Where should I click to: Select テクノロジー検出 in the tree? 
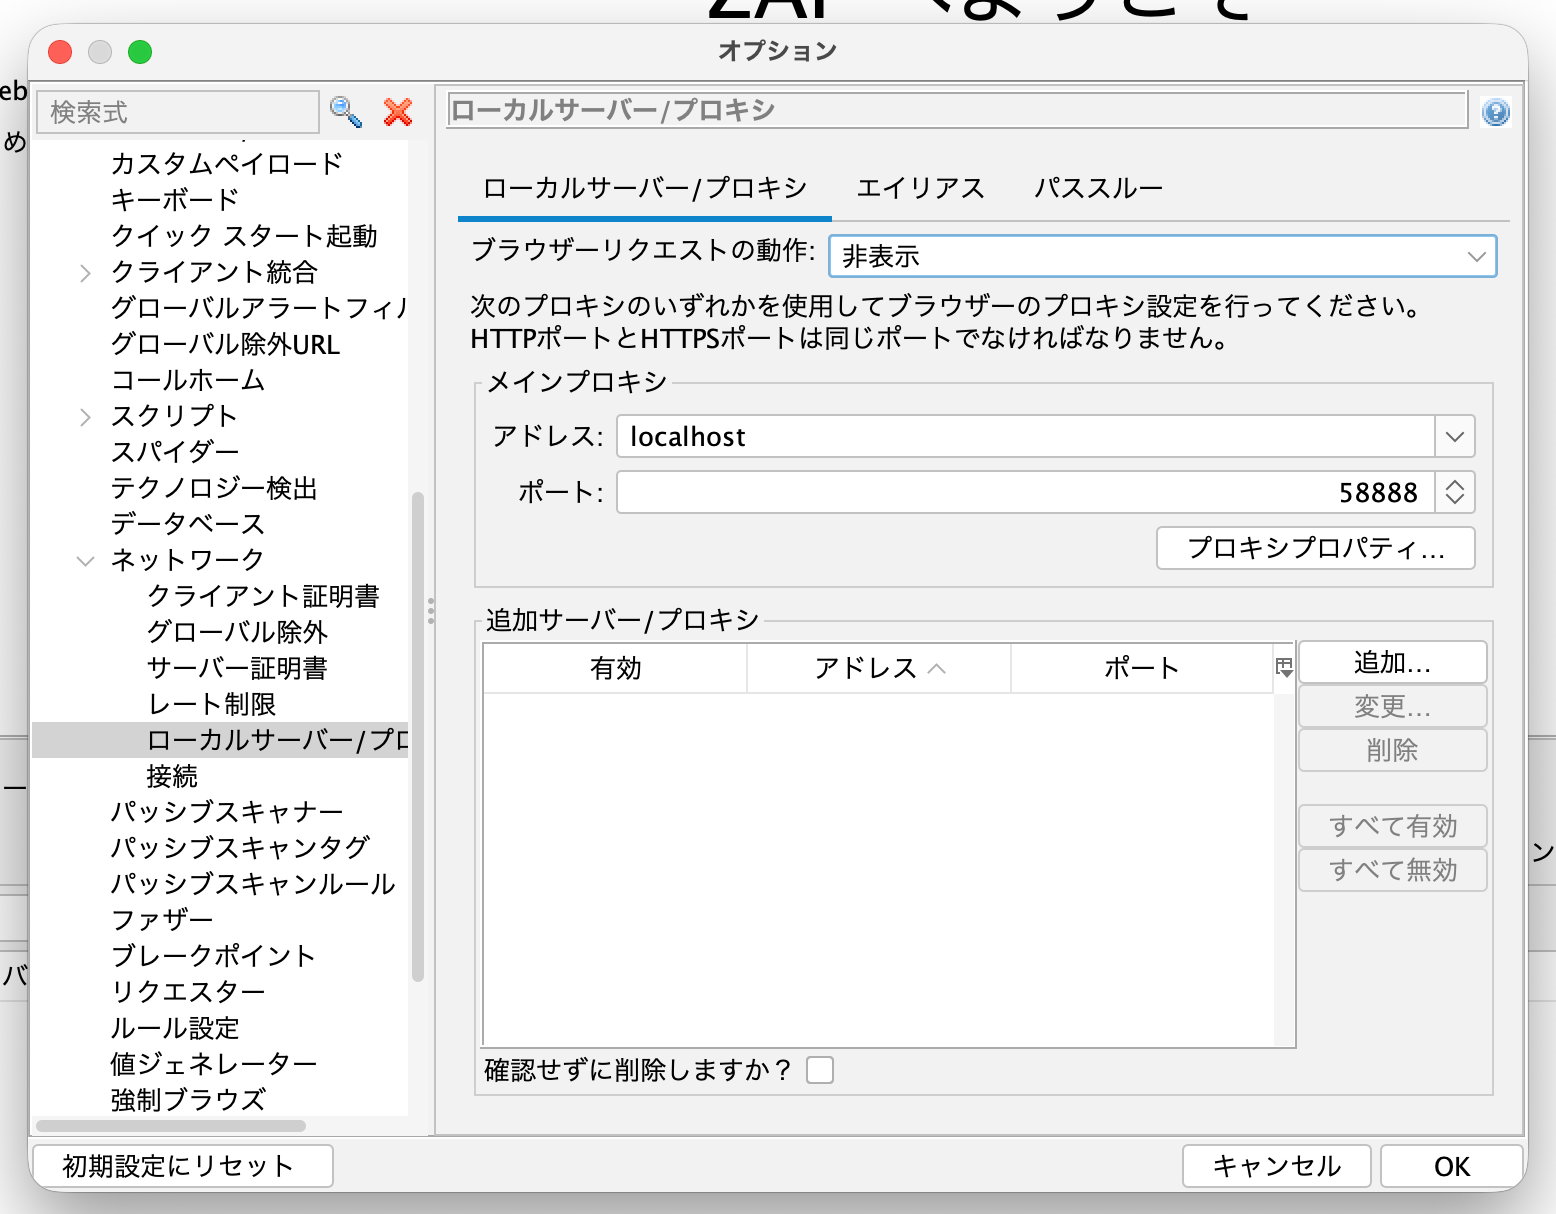coord(215,488)
